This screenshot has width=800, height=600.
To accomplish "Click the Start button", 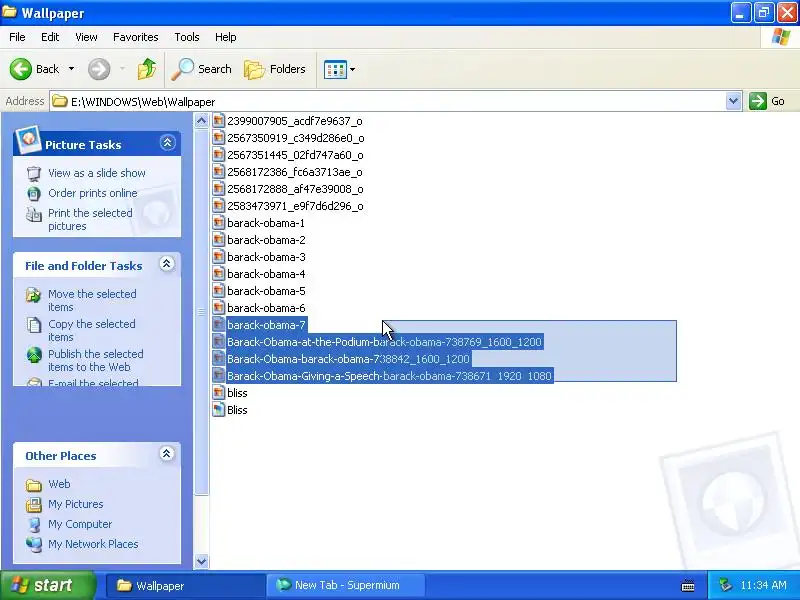I will pos(47,585).
